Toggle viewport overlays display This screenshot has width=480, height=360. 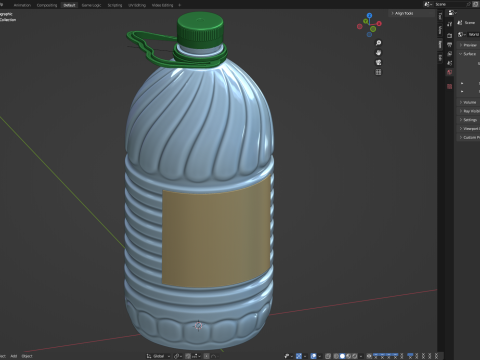click(314, 356)
